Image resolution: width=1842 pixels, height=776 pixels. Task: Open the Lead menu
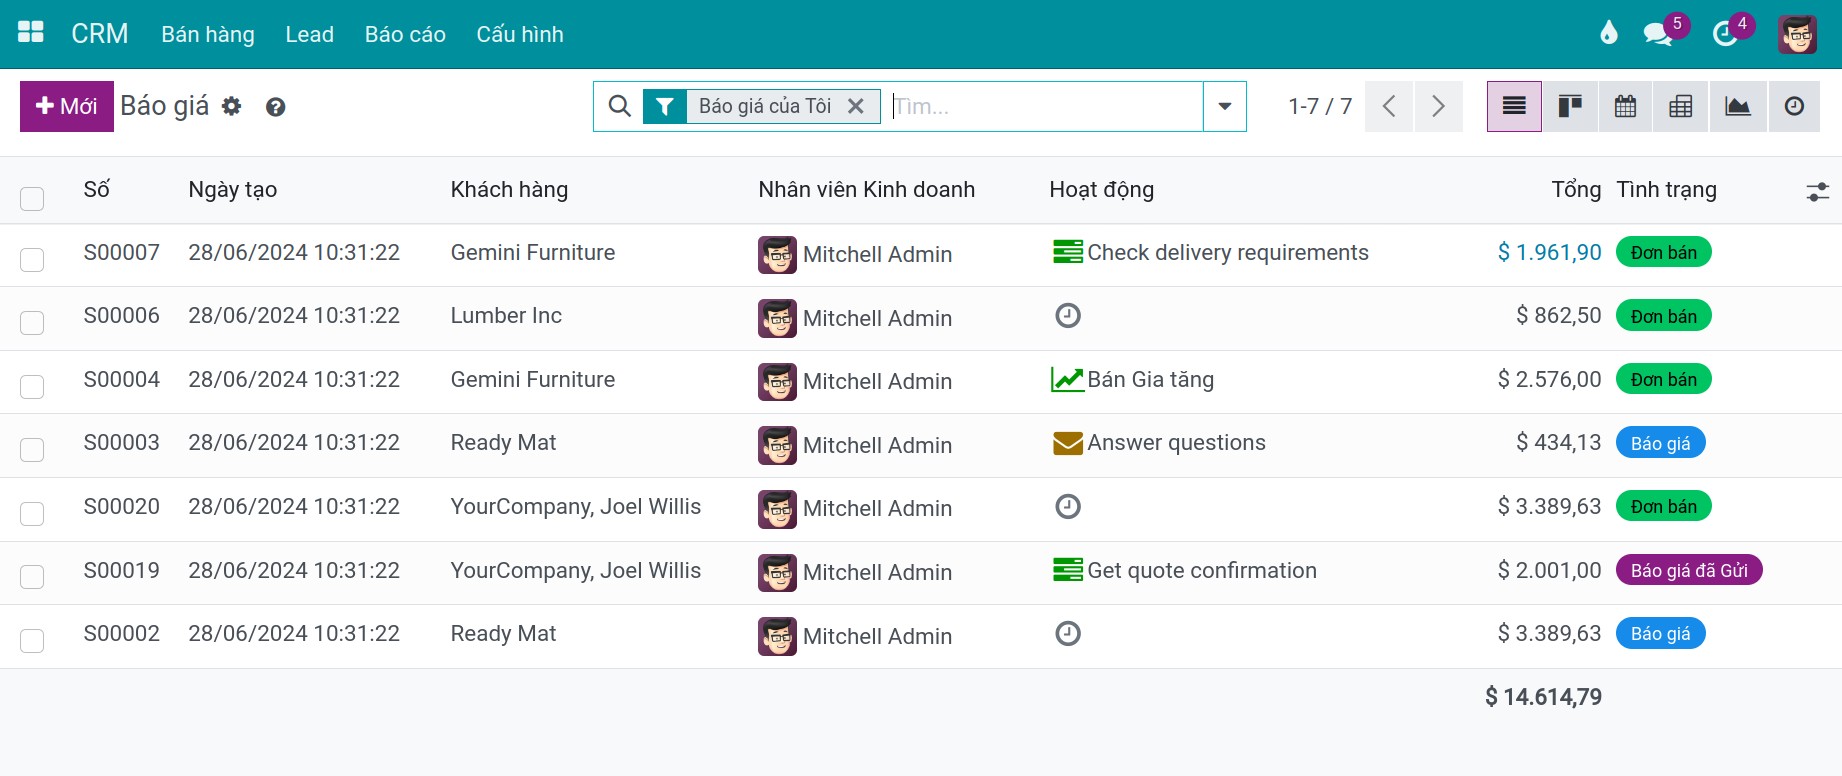(x=310, y=34)
